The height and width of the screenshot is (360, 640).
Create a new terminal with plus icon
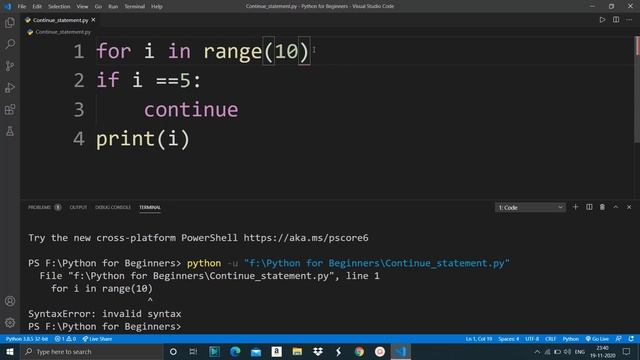(576, 207)
